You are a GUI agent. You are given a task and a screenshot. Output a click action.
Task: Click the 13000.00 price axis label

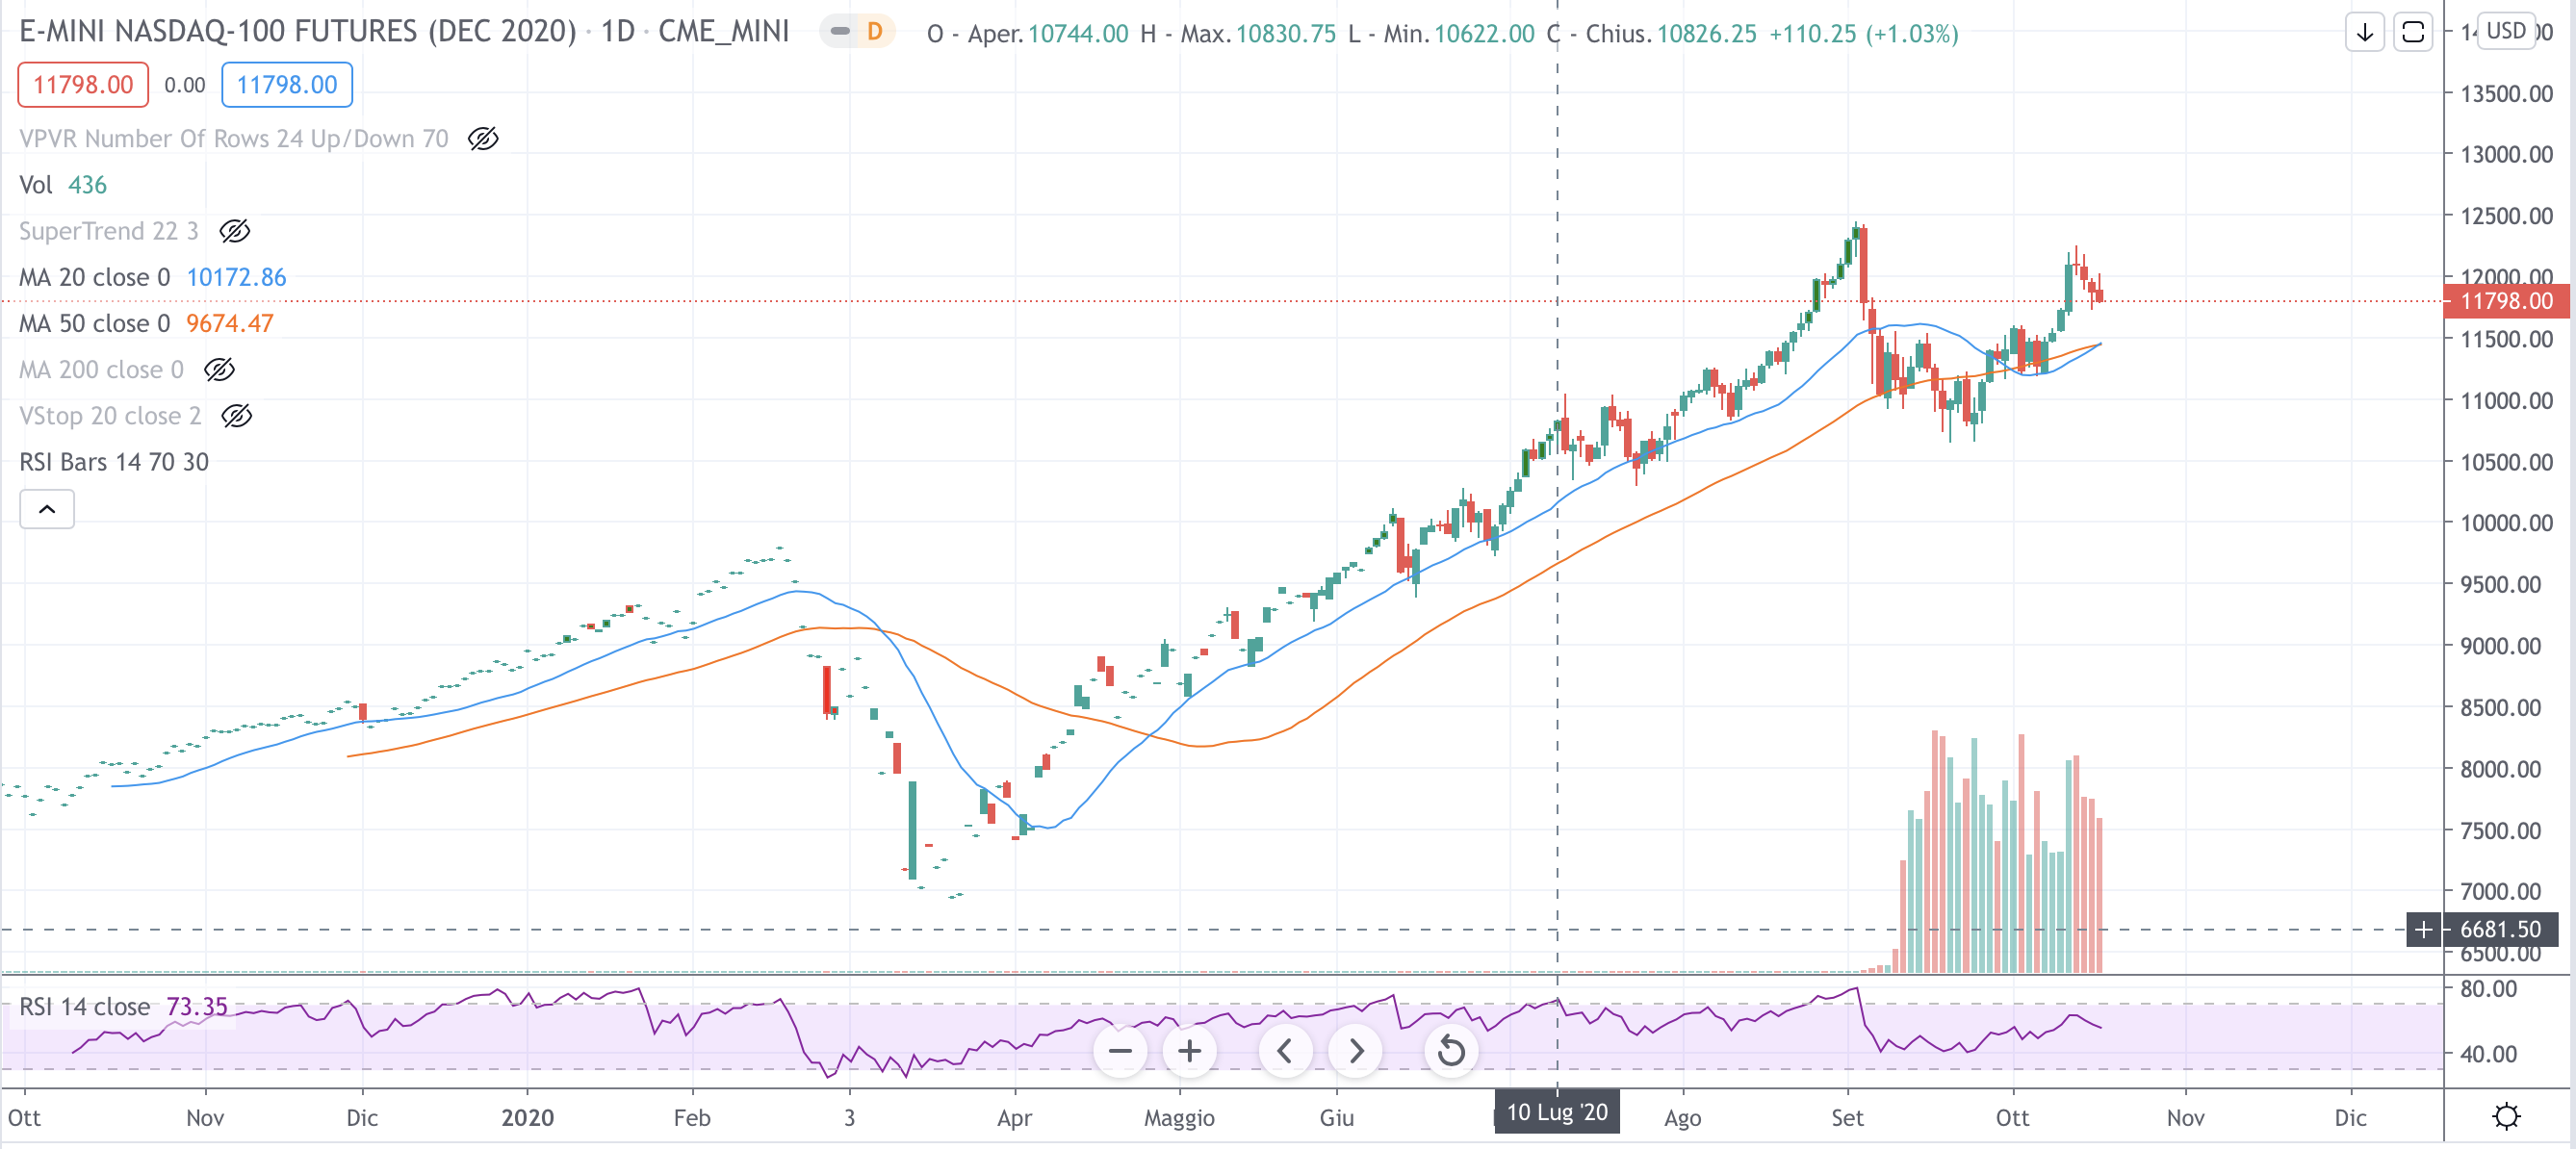(x=2506, y=155)
